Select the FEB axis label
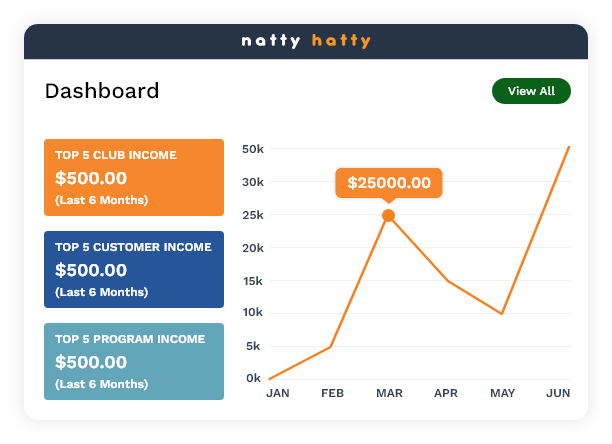612x444 pixels. click(333, 394)
